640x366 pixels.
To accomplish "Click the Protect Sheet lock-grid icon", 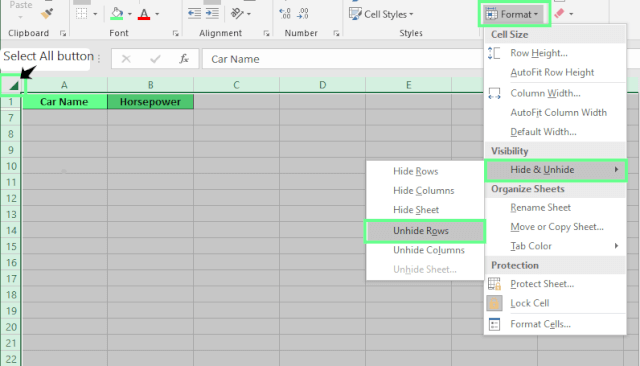I will [494, 284].
